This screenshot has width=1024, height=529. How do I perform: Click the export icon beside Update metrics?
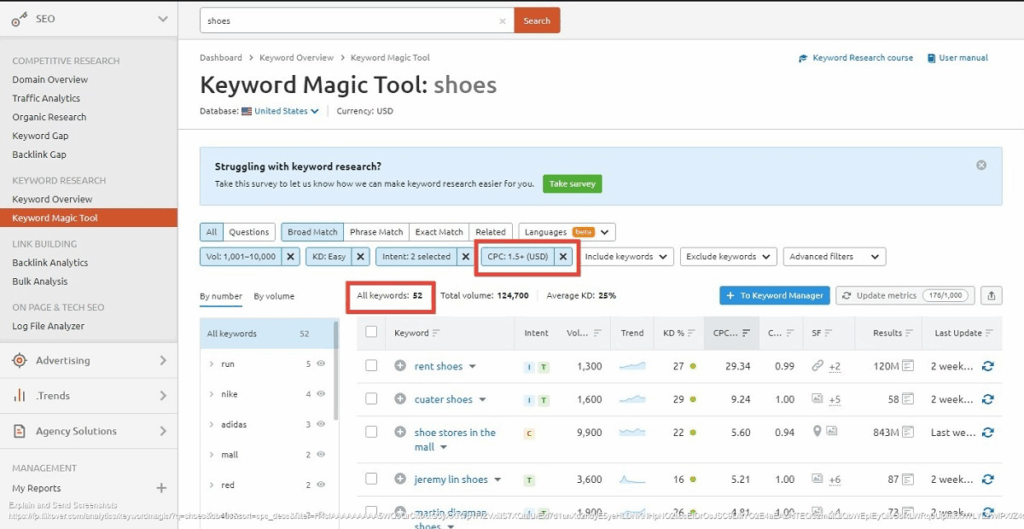click(x=991, y=295)
